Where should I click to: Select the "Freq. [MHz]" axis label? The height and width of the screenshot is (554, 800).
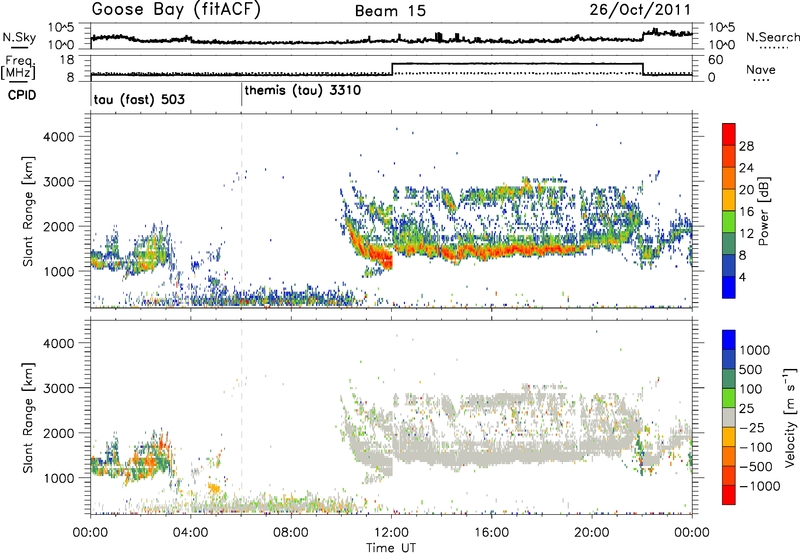pyautogui.click(x=18, y=67)
